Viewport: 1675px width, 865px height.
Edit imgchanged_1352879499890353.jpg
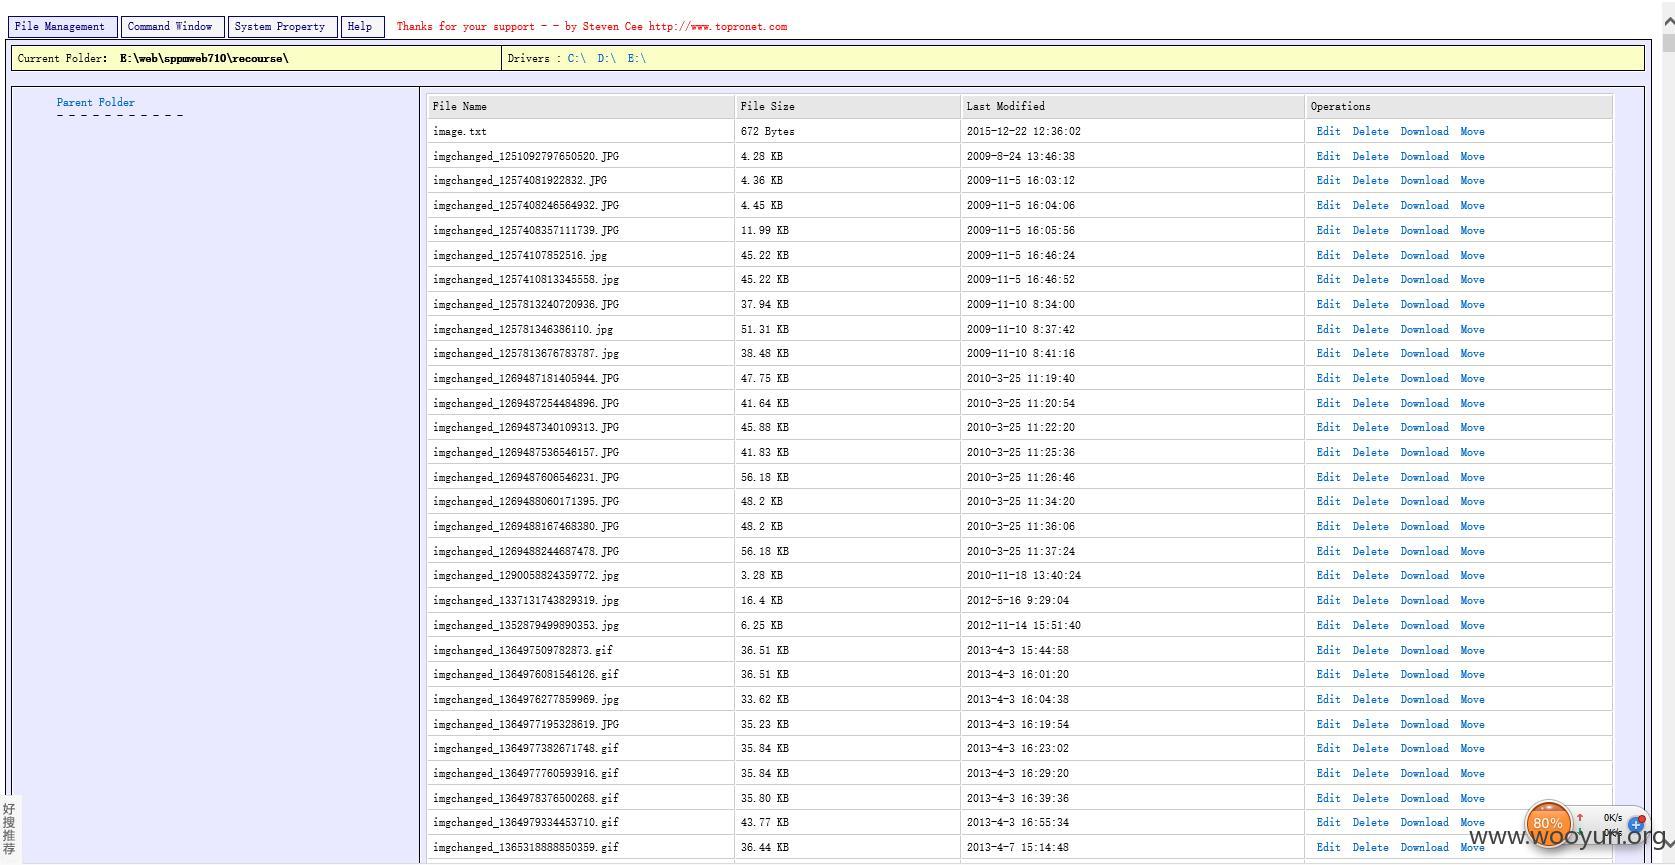1328,625
